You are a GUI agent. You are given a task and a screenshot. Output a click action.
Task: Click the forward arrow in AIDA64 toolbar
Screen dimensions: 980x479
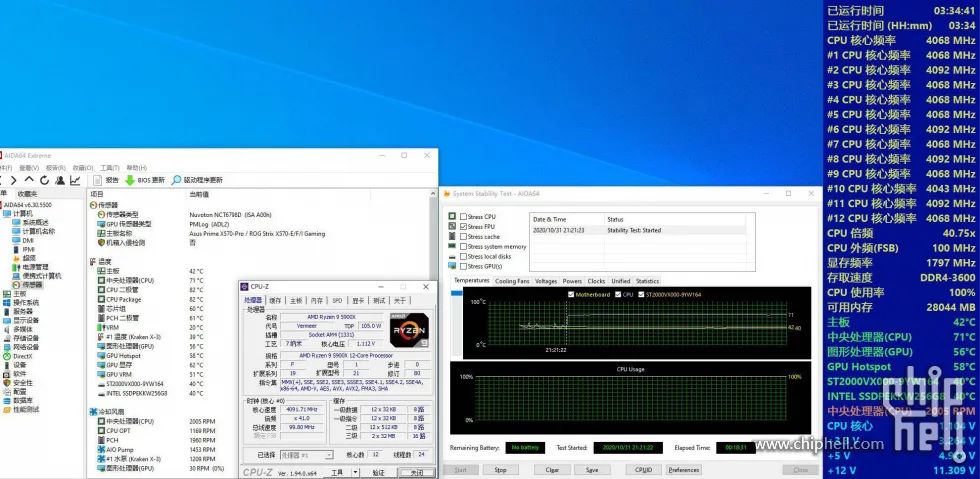click(14, 180)
